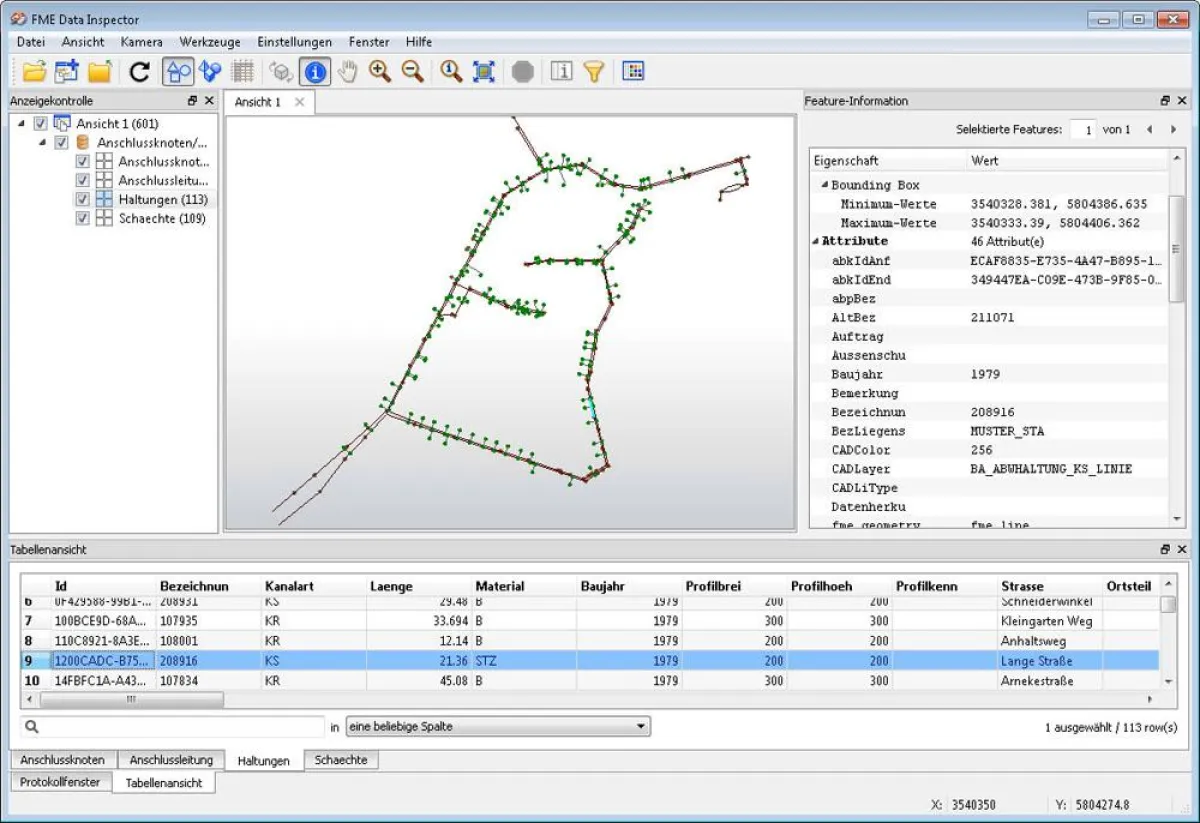Image resolution: width=1200 pixels, height=823 pixels.
Task: Toggle the Haltungen (113) checkbox
Action: tap(82, 199)
